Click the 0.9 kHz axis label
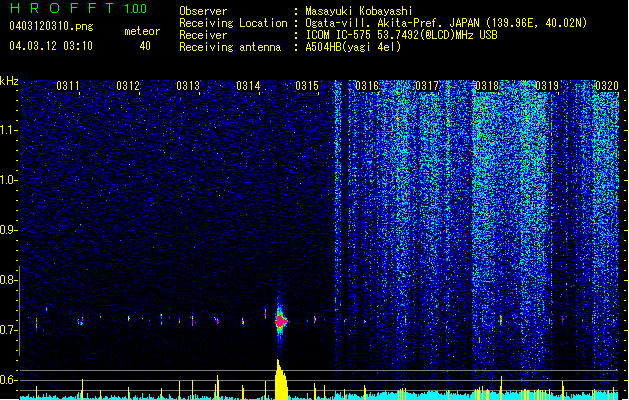The image size is (629, 400). point(8,230)
